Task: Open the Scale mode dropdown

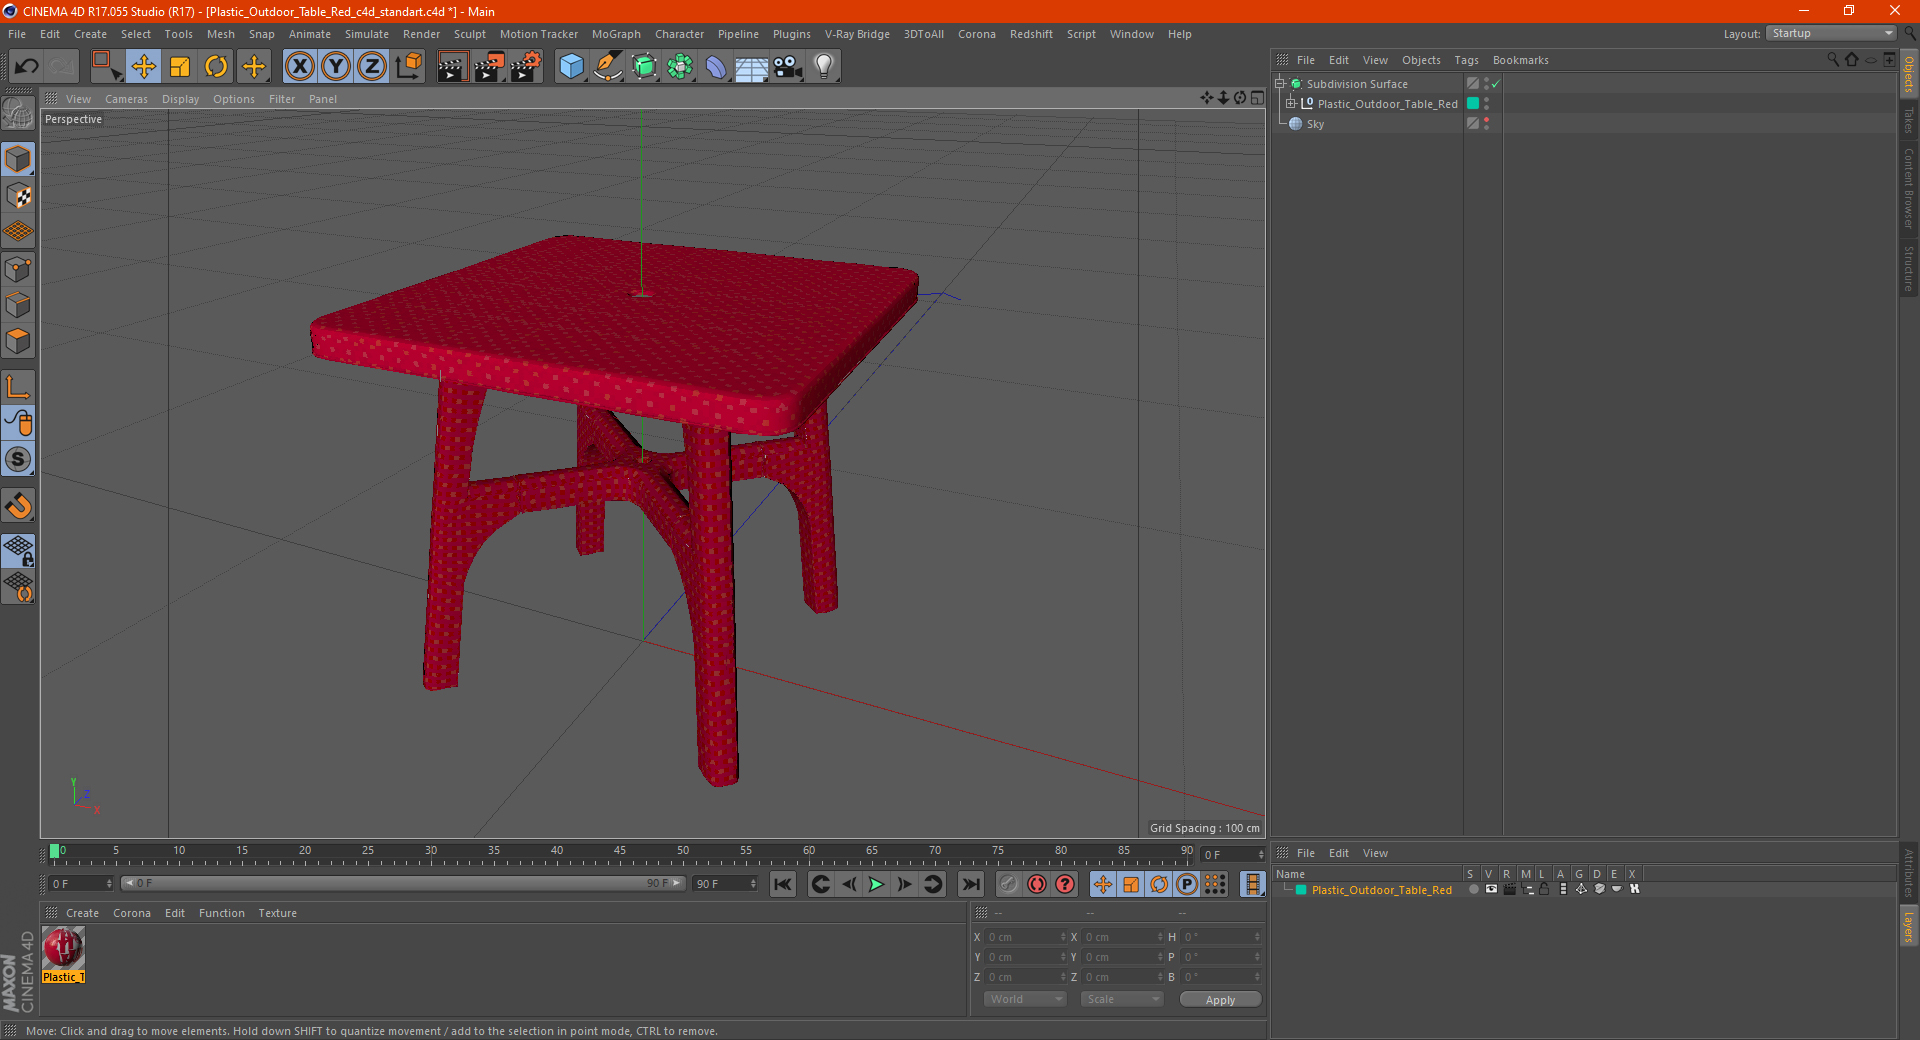Action: (x=1122, y=999)
